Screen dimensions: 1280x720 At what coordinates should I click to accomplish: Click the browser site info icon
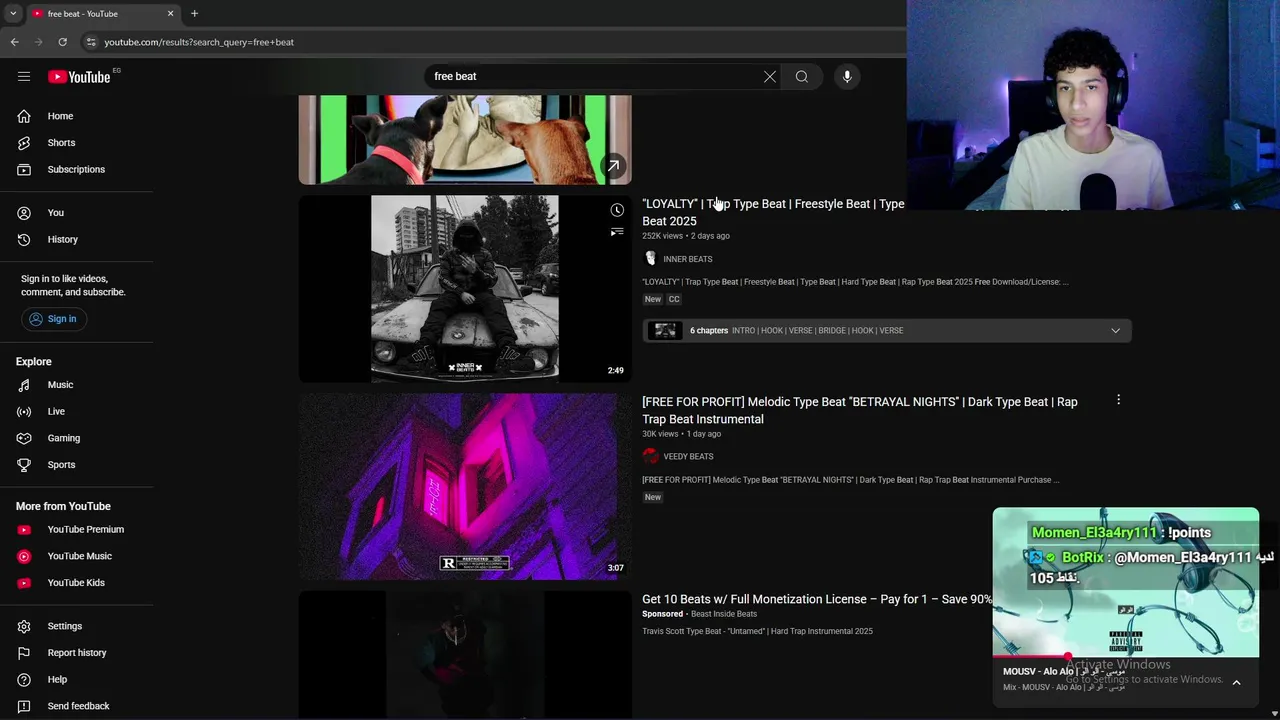pyautogui.click(x=90, y=42)
